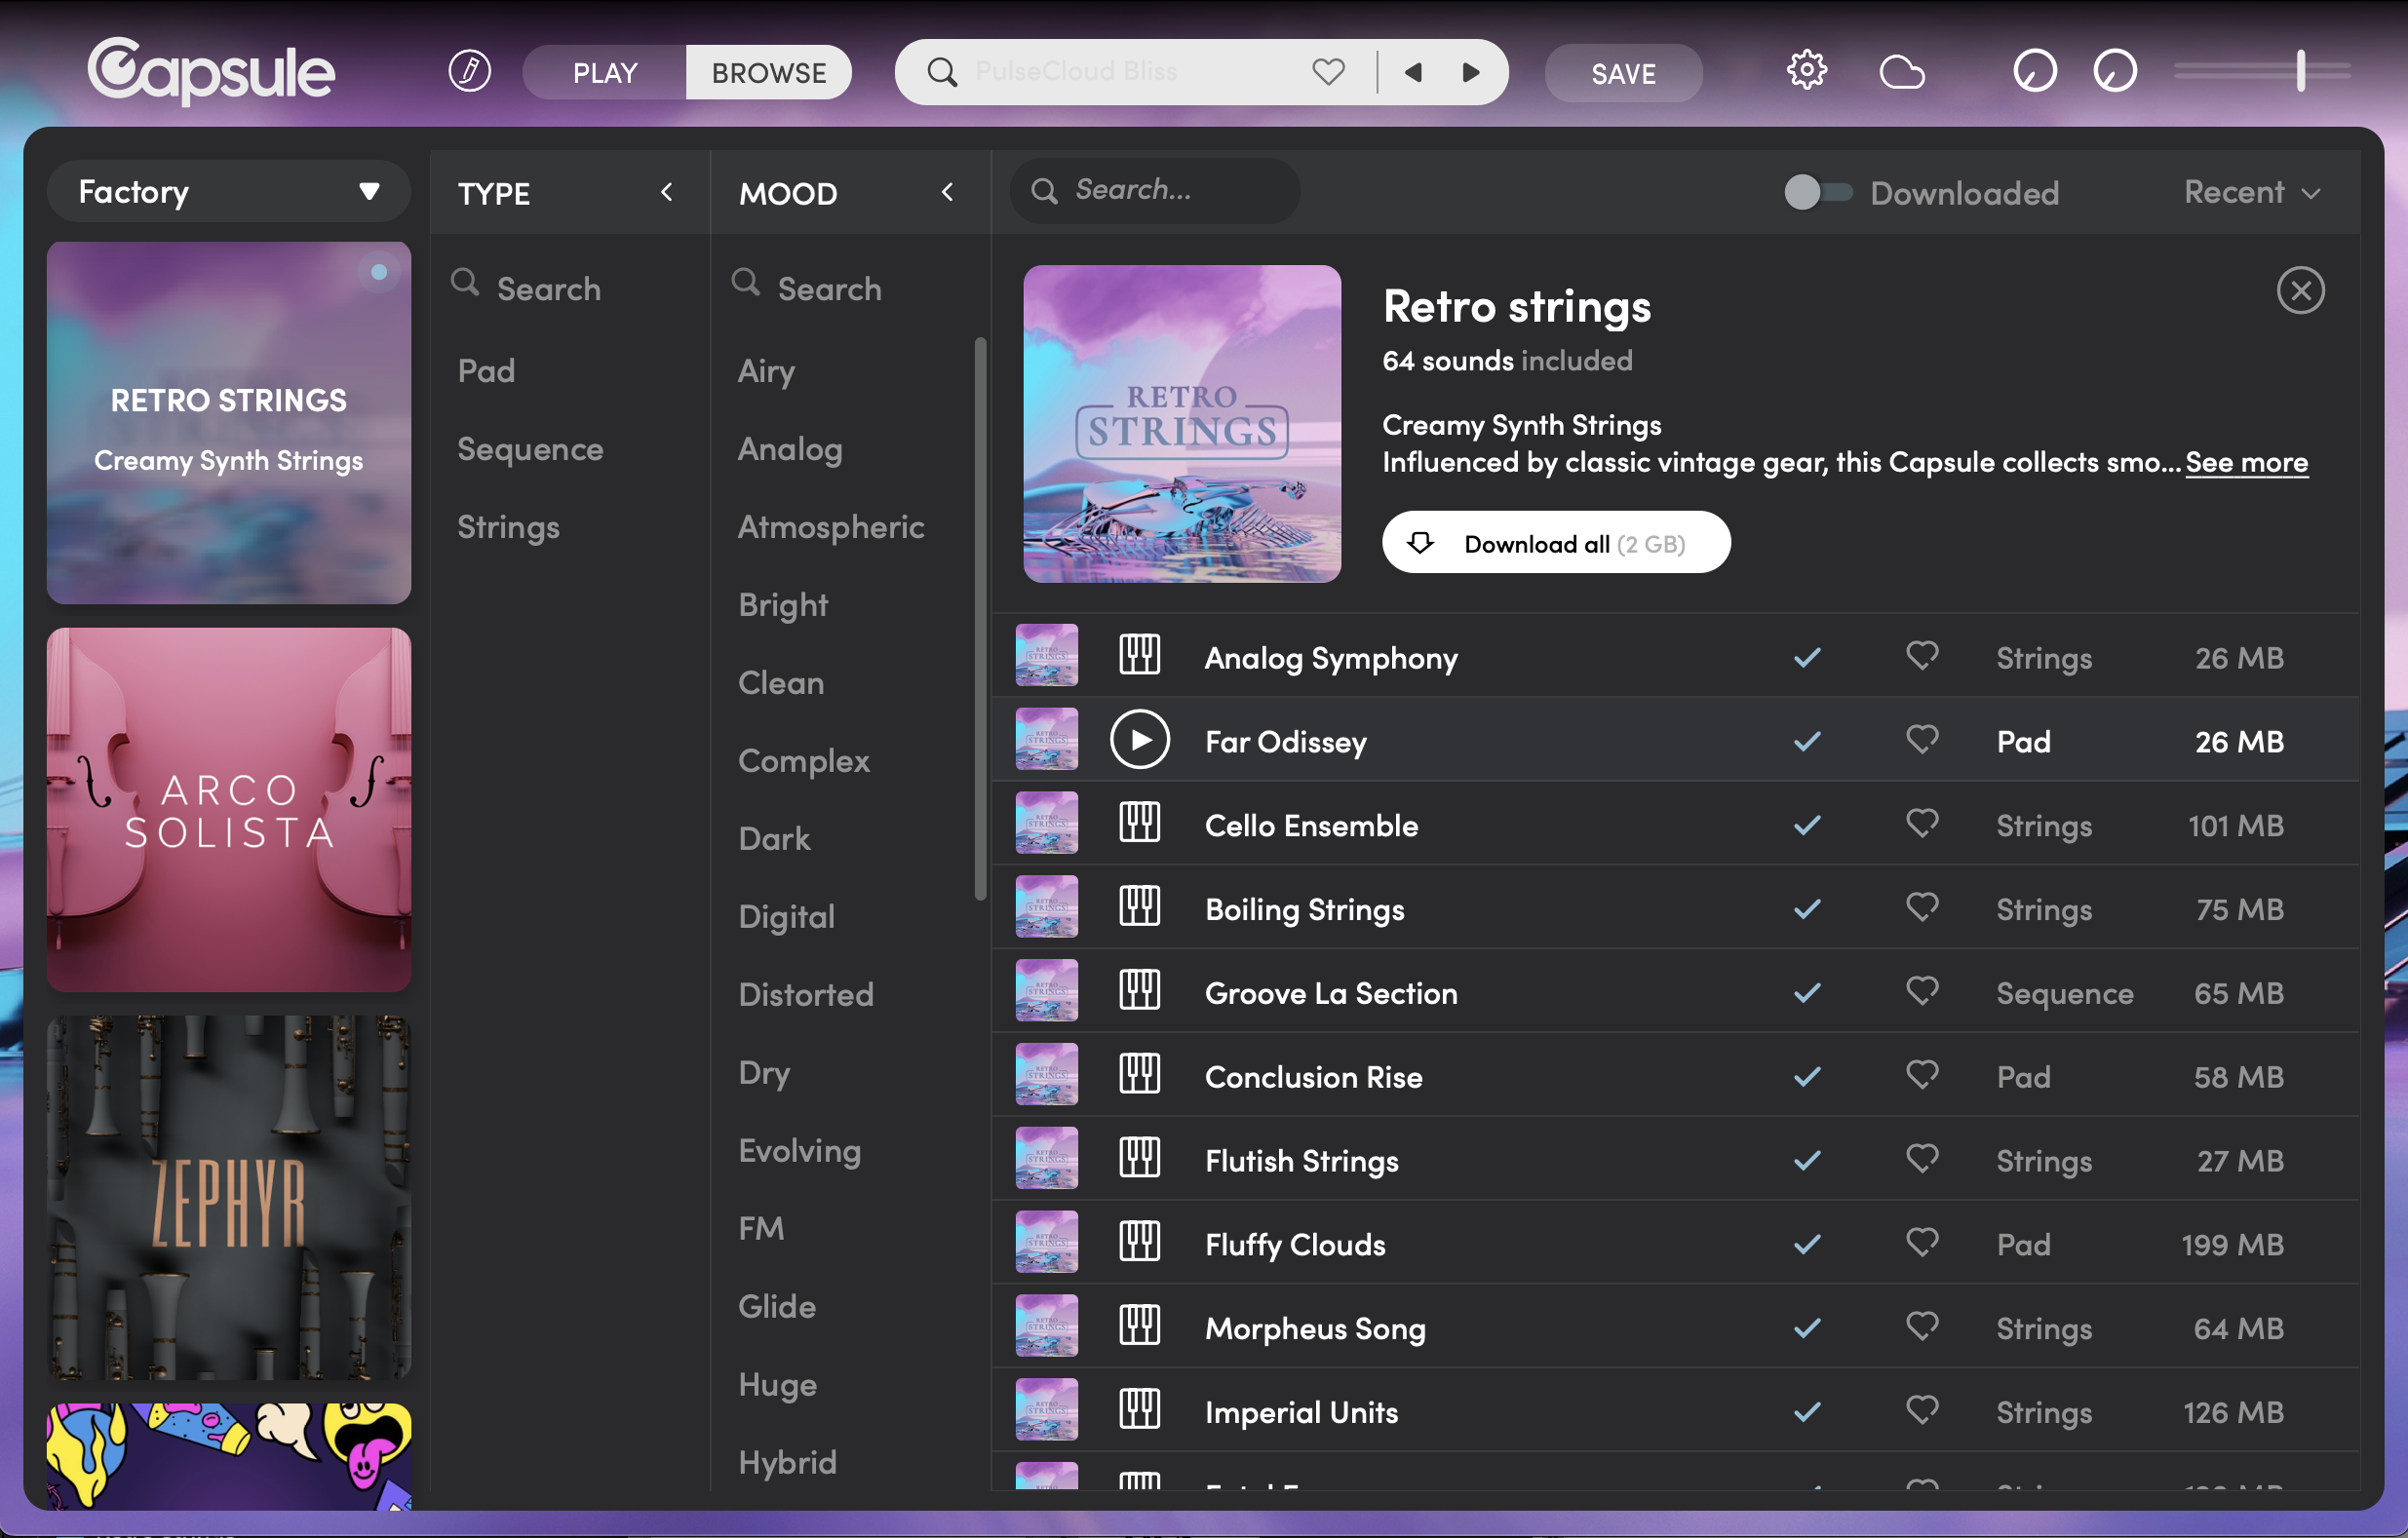Collapse the MOOD column chevron
Screen dimensions: 2408x1538
tap(947, 192)
